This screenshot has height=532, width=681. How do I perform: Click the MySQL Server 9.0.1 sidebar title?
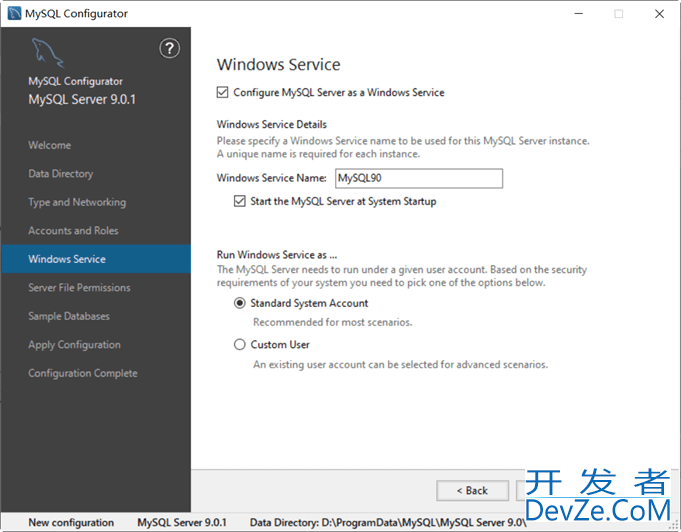click(82, 99)
